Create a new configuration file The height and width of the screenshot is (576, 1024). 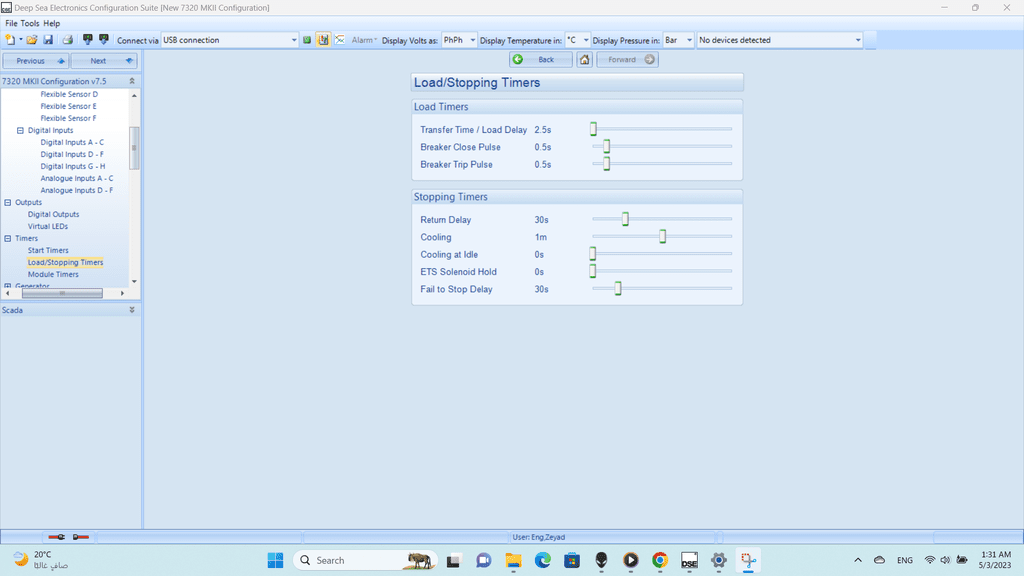pyautogui.click(x=10, y=40)
